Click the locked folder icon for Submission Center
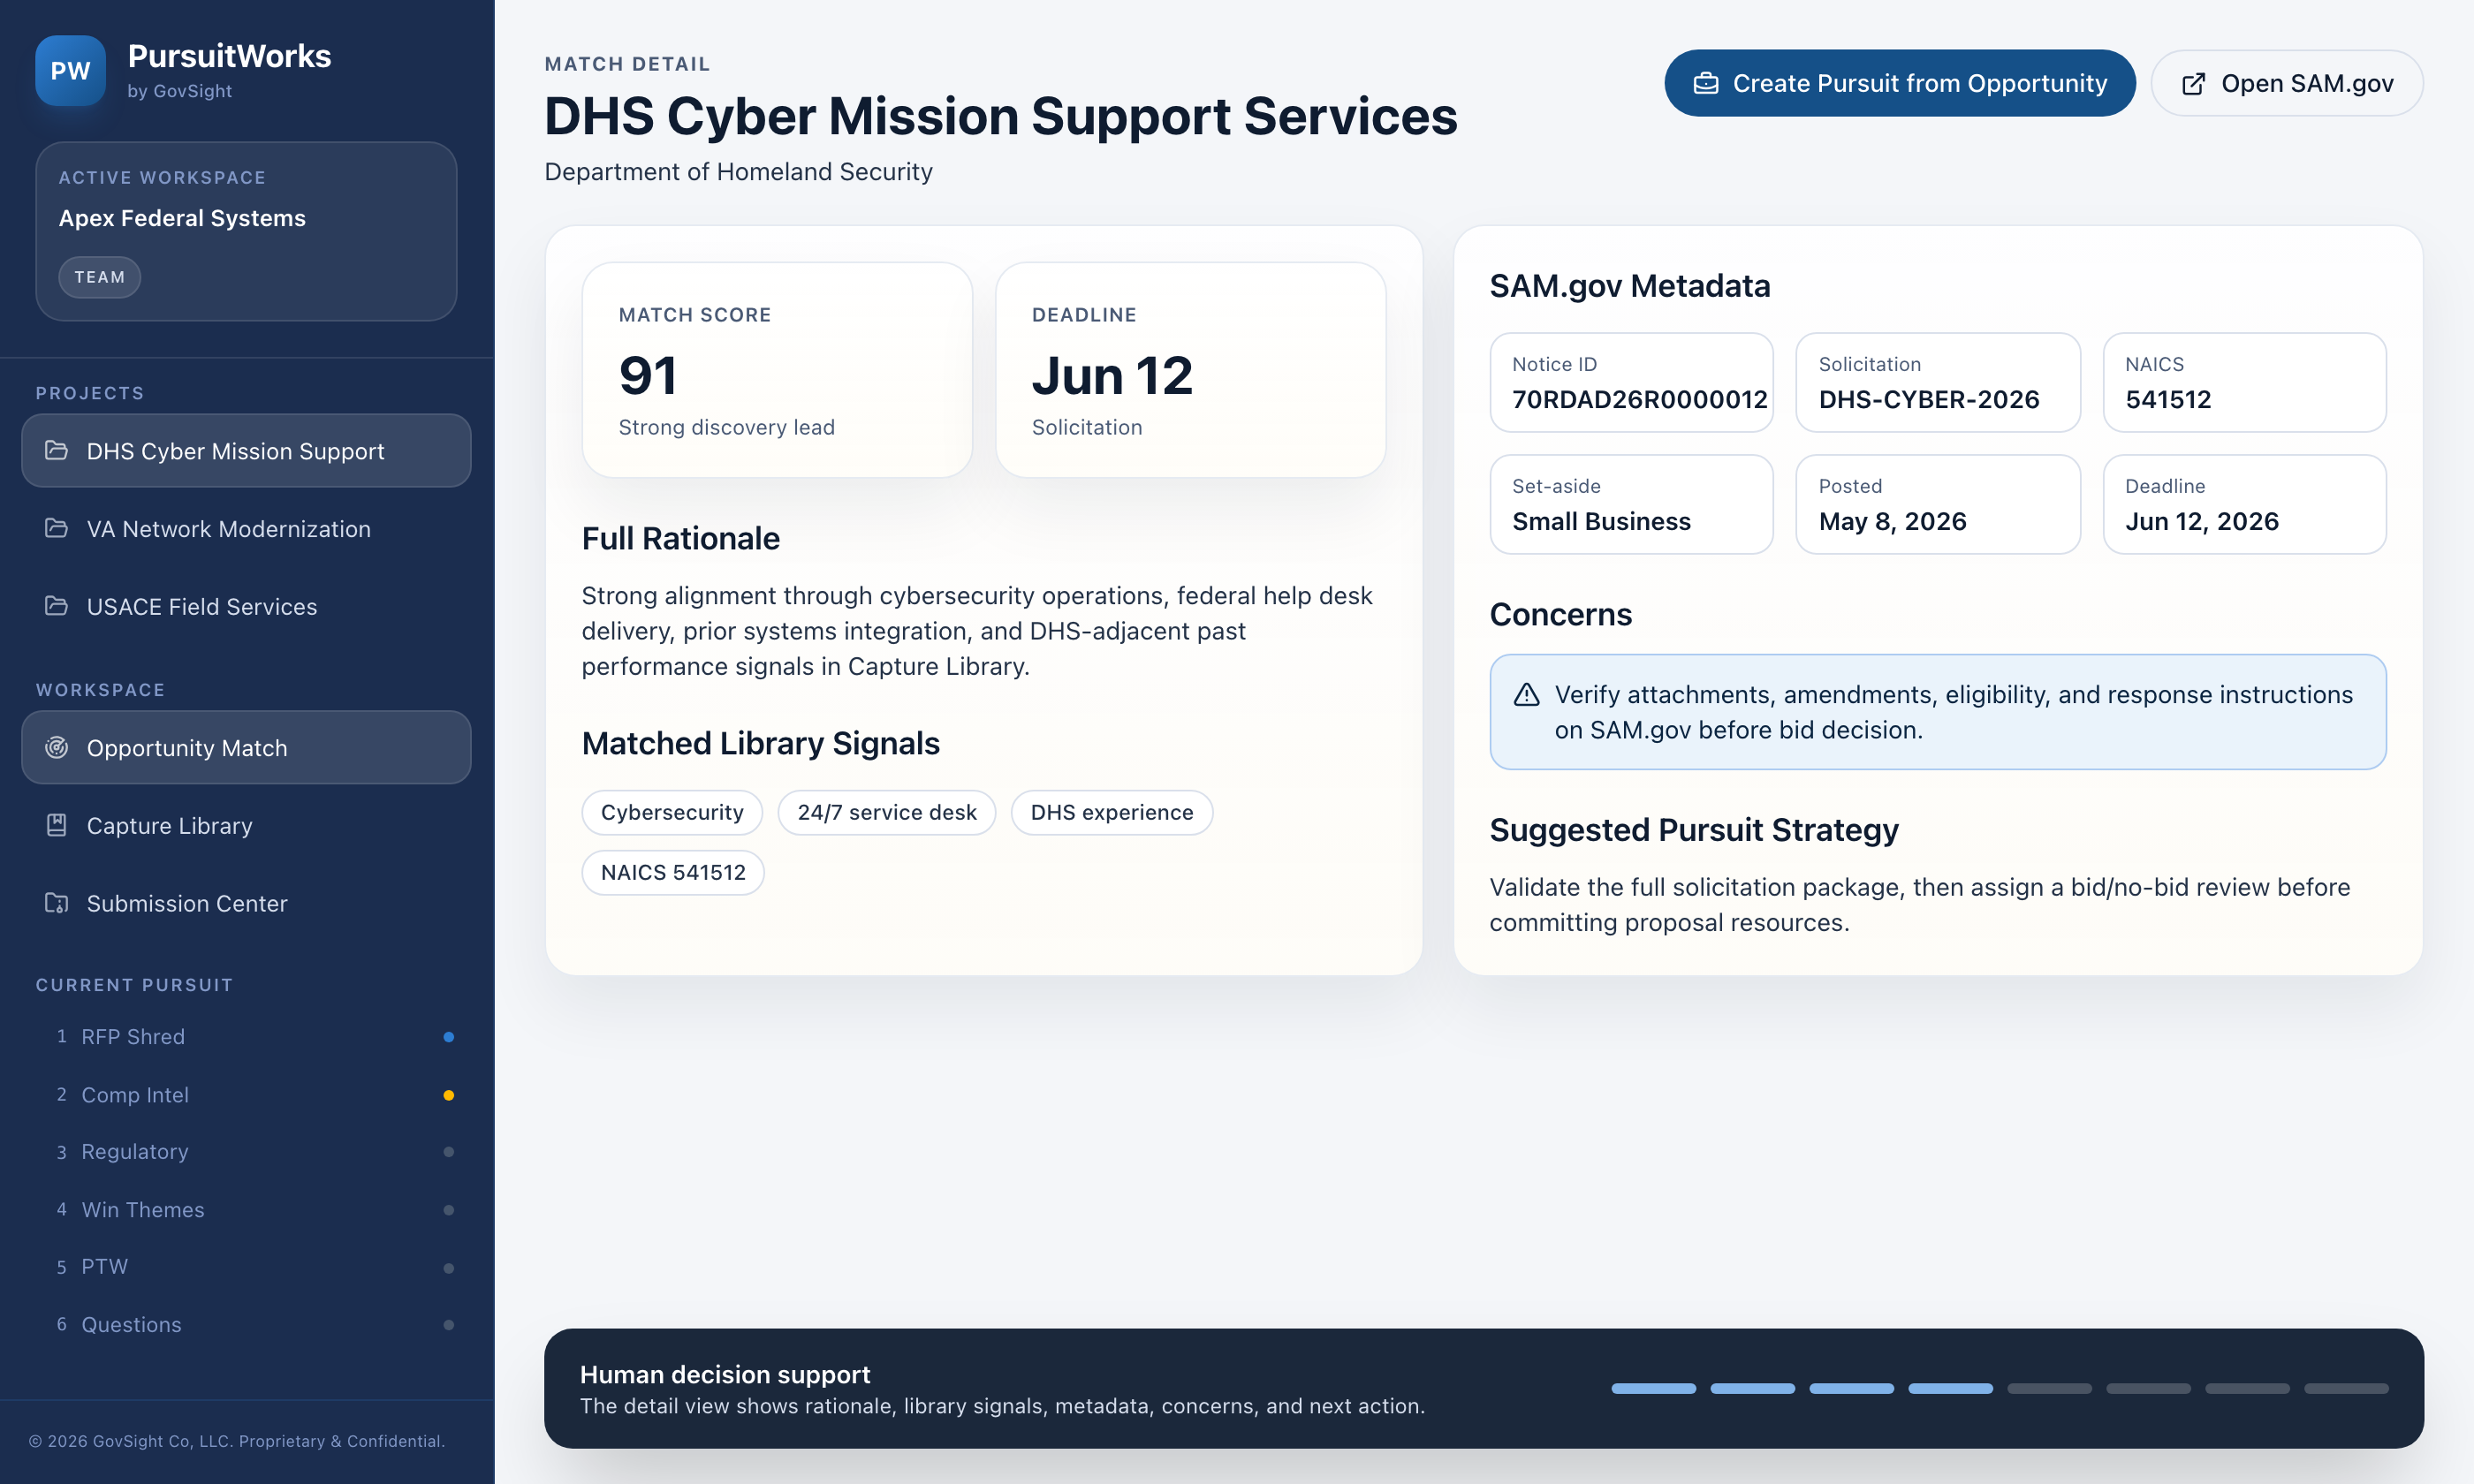The width and height of the screenshot is (2474, 1484). [x=57, y=903]
